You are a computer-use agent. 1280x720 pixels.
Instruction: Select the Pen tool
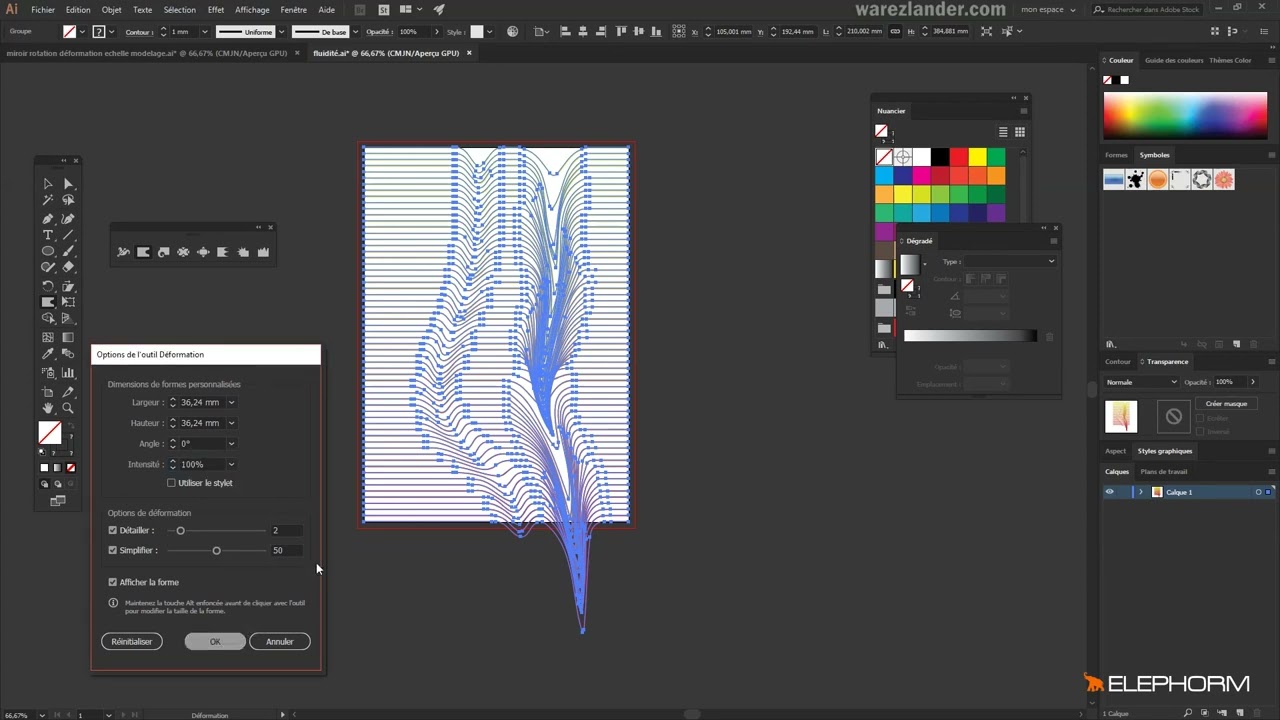click(48, 218)
